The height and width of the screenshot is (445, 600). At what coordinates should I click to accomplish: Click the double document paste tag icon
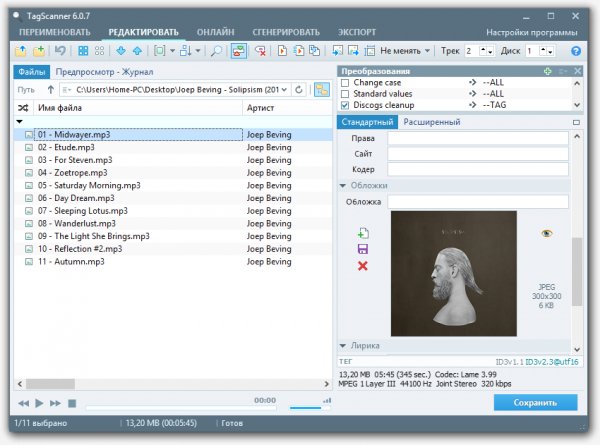pos(298,51)
